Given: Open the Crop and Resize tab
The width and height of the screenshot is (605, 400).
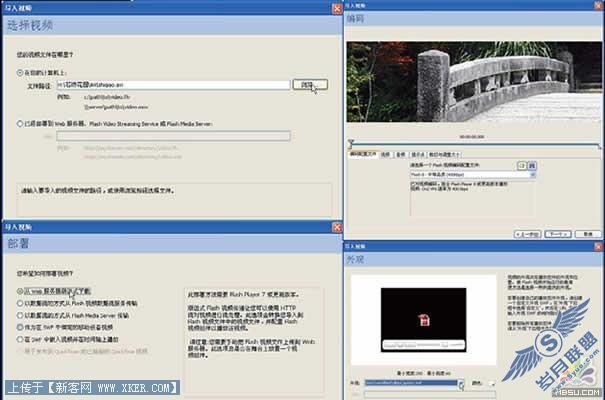Looking at the screenshot, I should point(444,154).
